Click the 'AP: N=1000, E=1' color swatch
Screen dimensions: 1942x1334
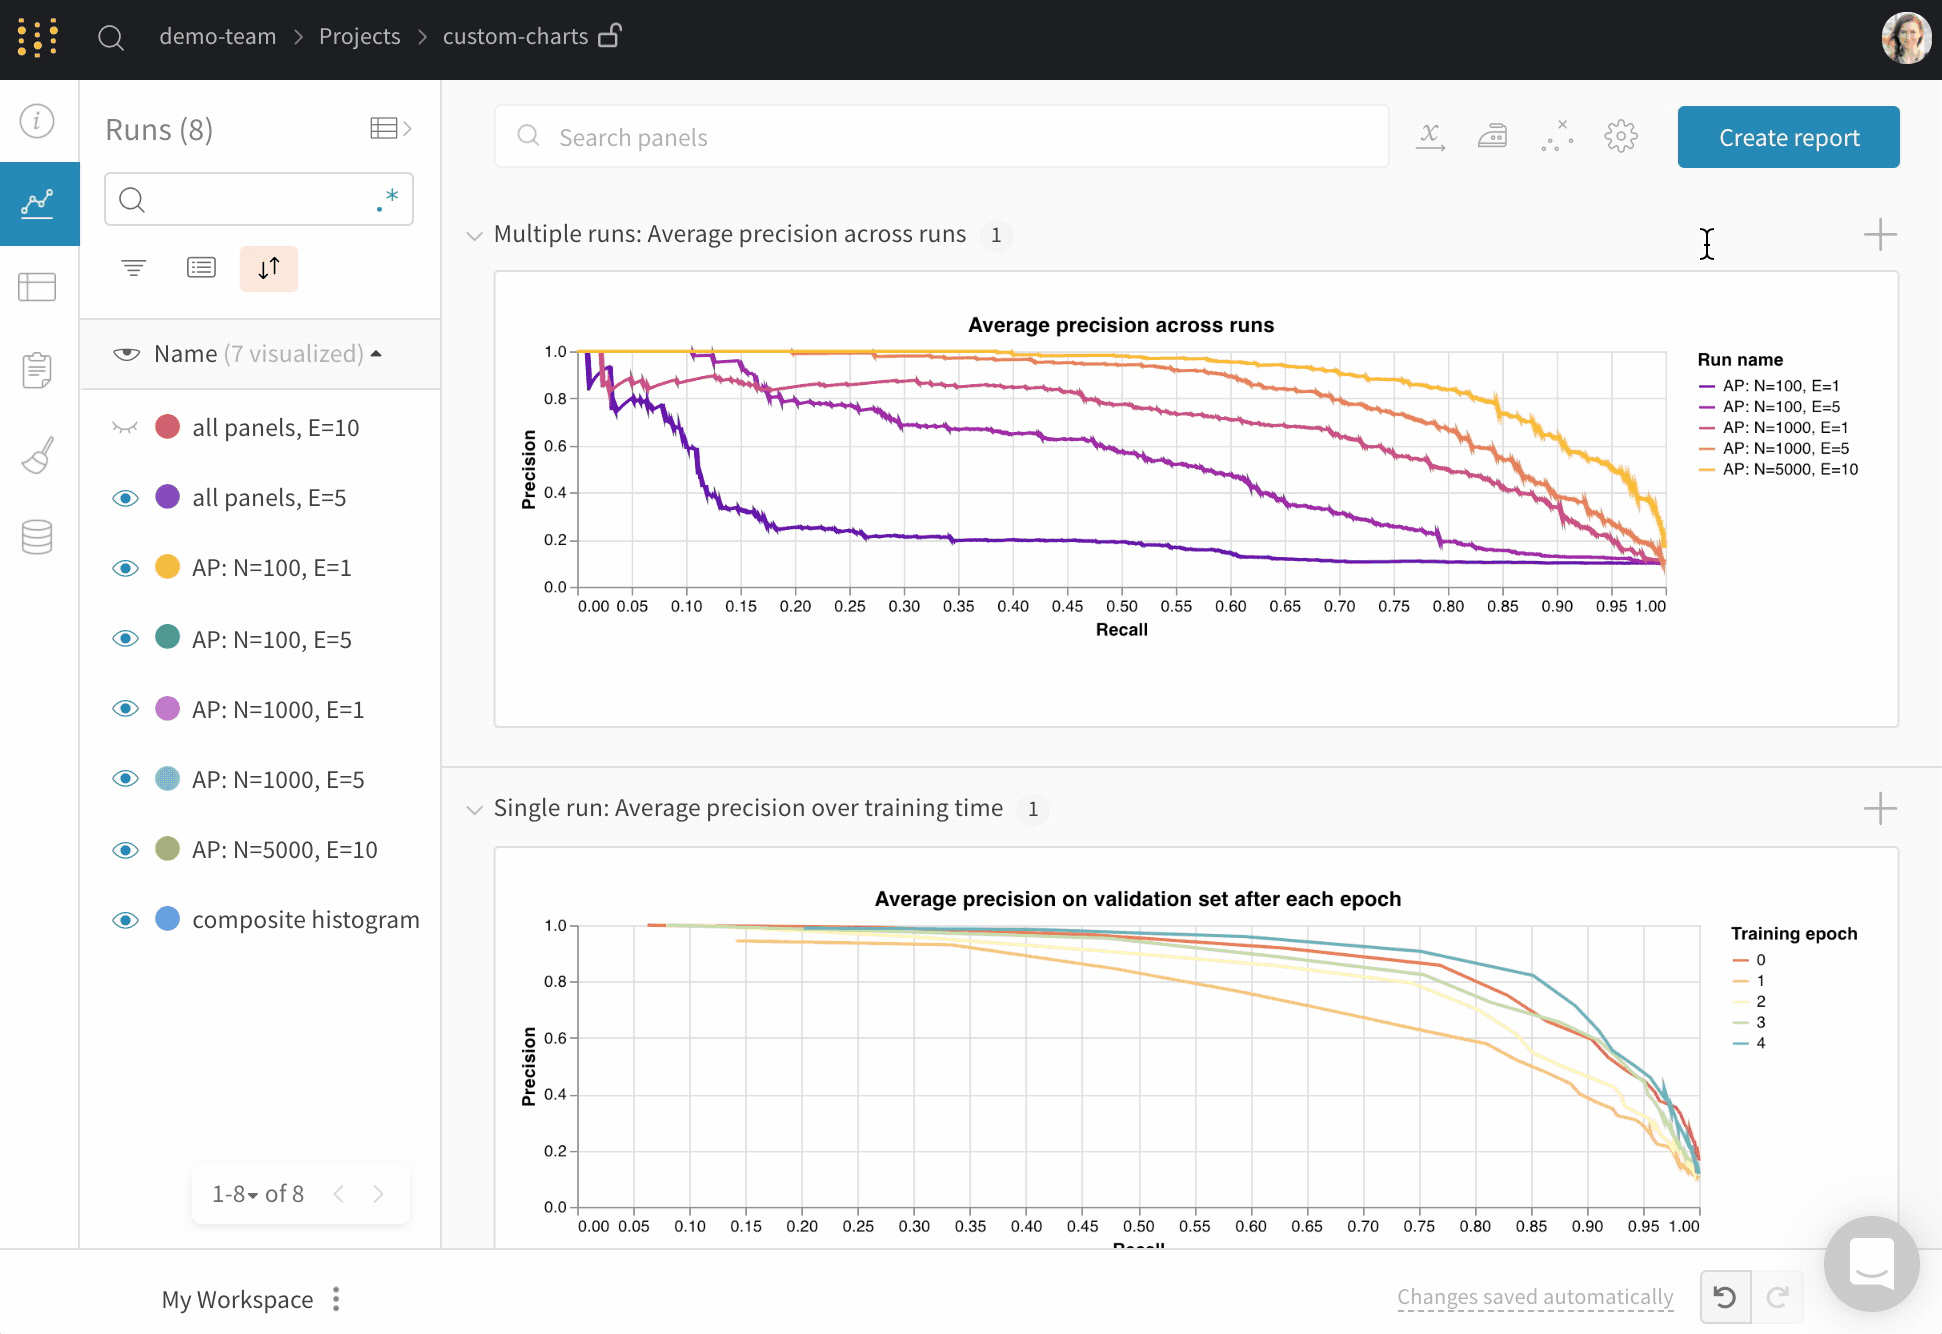click(x=168, y=709)
